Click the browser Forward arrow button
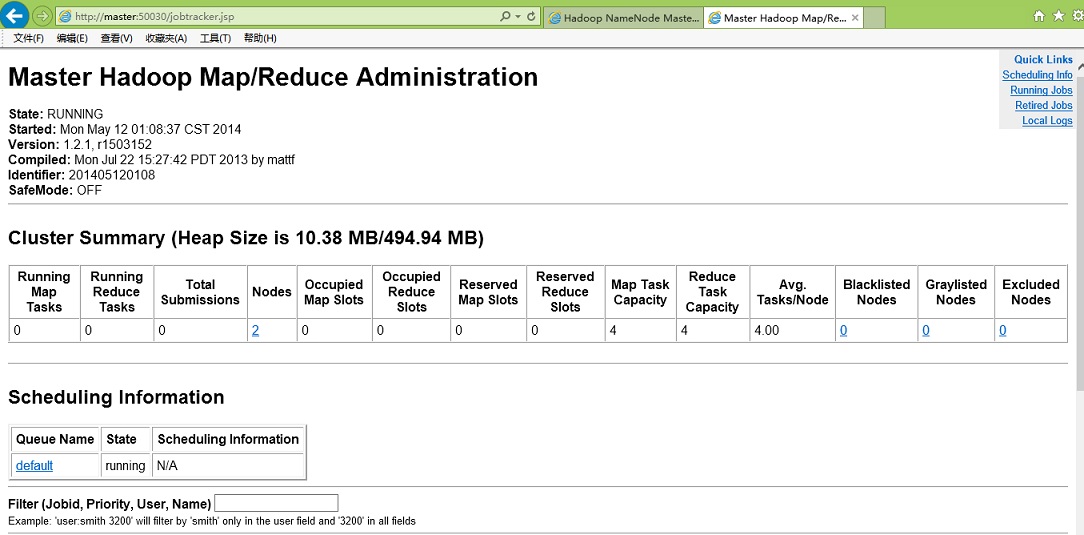 coord(42,16)
